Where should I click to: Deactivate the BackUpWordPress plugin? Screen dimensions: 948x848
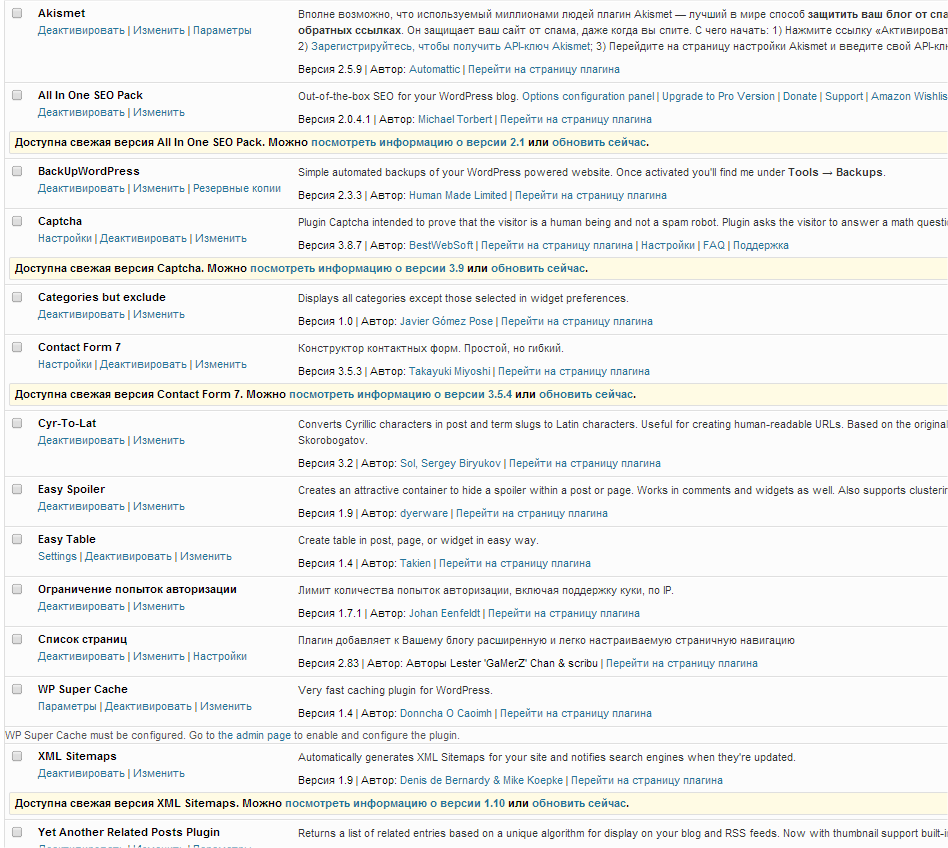coord(81,189)
